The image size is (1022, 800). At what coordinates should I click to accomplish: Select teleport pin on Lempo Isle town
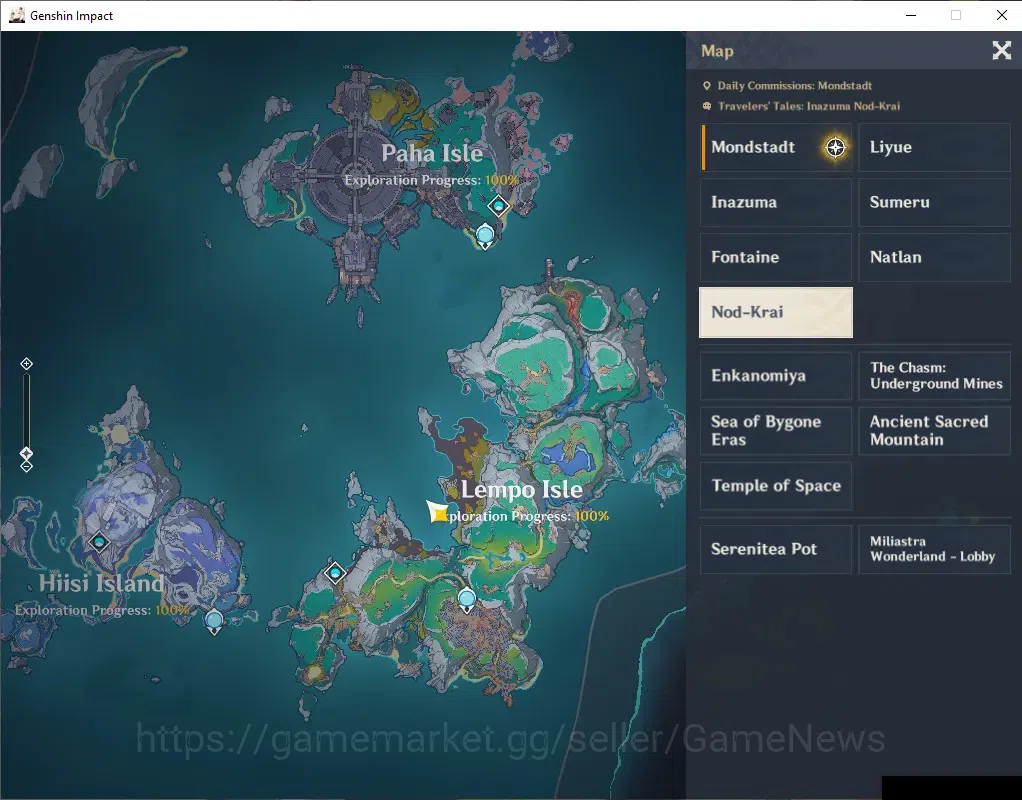(x=467, y=600)
